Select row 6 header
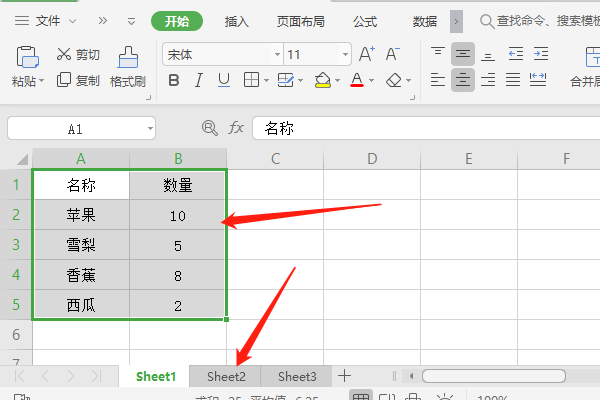600x400 pixels. [16, 335]
